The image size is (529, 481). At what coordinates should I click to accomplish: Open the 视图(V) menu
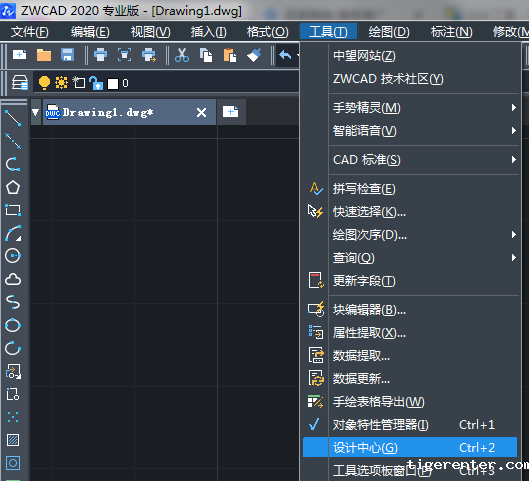coord(150,32)
